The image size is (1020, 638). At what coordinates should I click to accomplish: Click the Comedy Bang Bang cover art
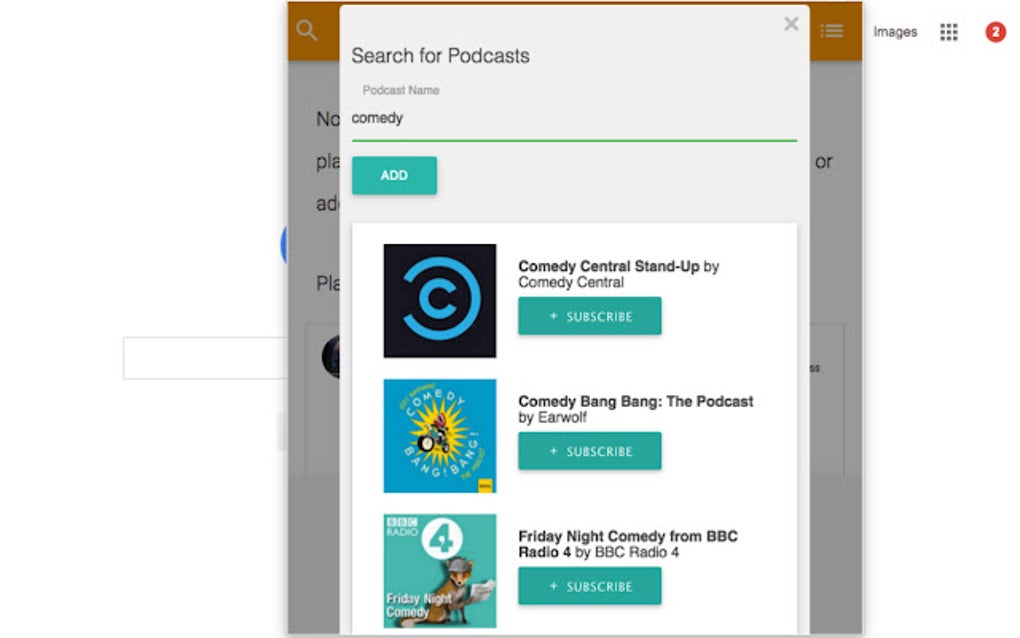[440, 436]
